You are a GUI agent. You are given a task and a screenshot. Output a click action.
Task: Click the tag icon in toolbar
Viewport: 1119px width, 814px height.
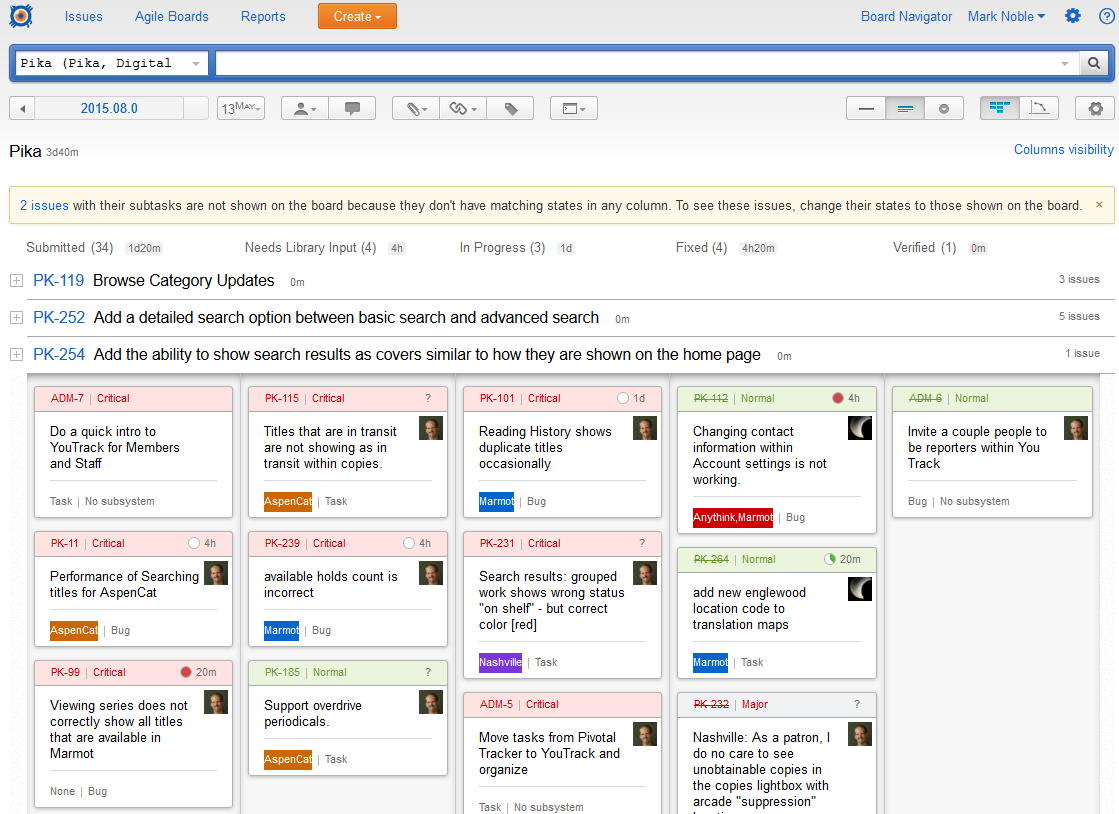(510, 108)
